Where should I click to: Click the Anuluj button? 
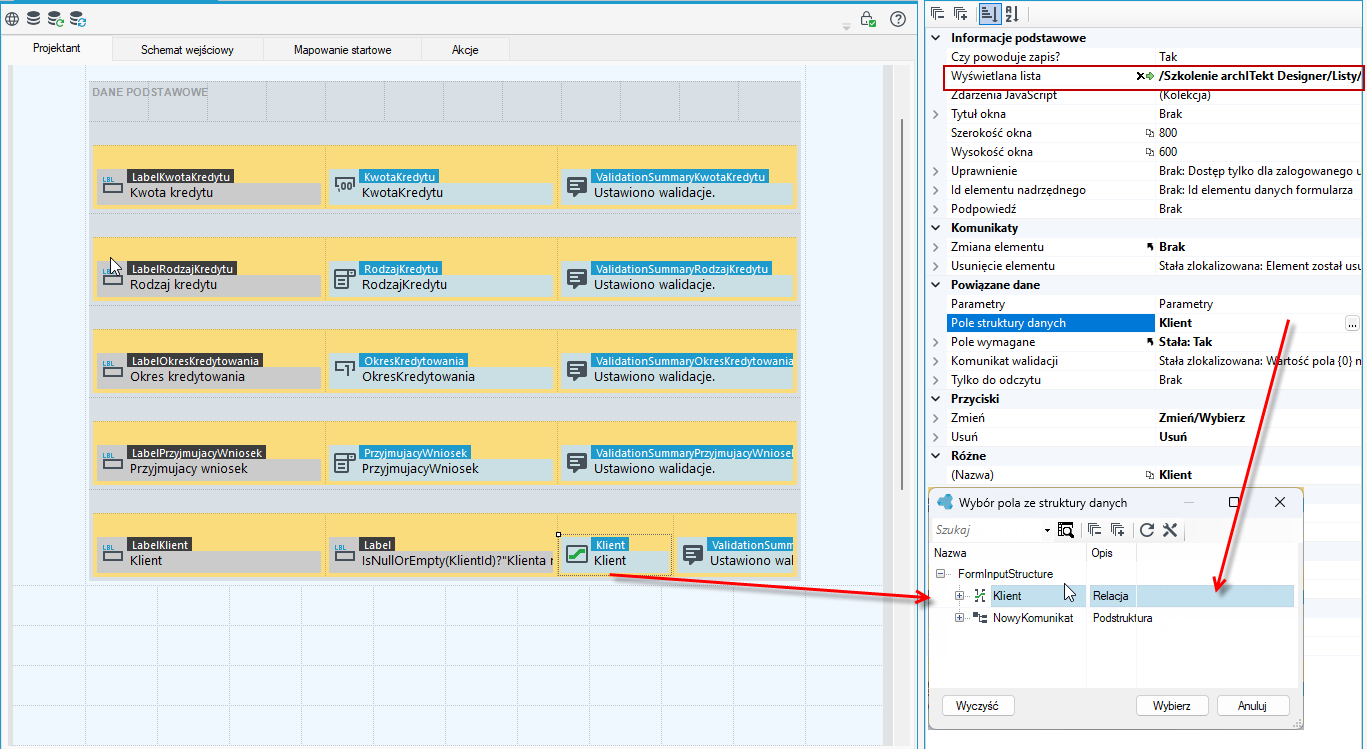(1252, 705)
